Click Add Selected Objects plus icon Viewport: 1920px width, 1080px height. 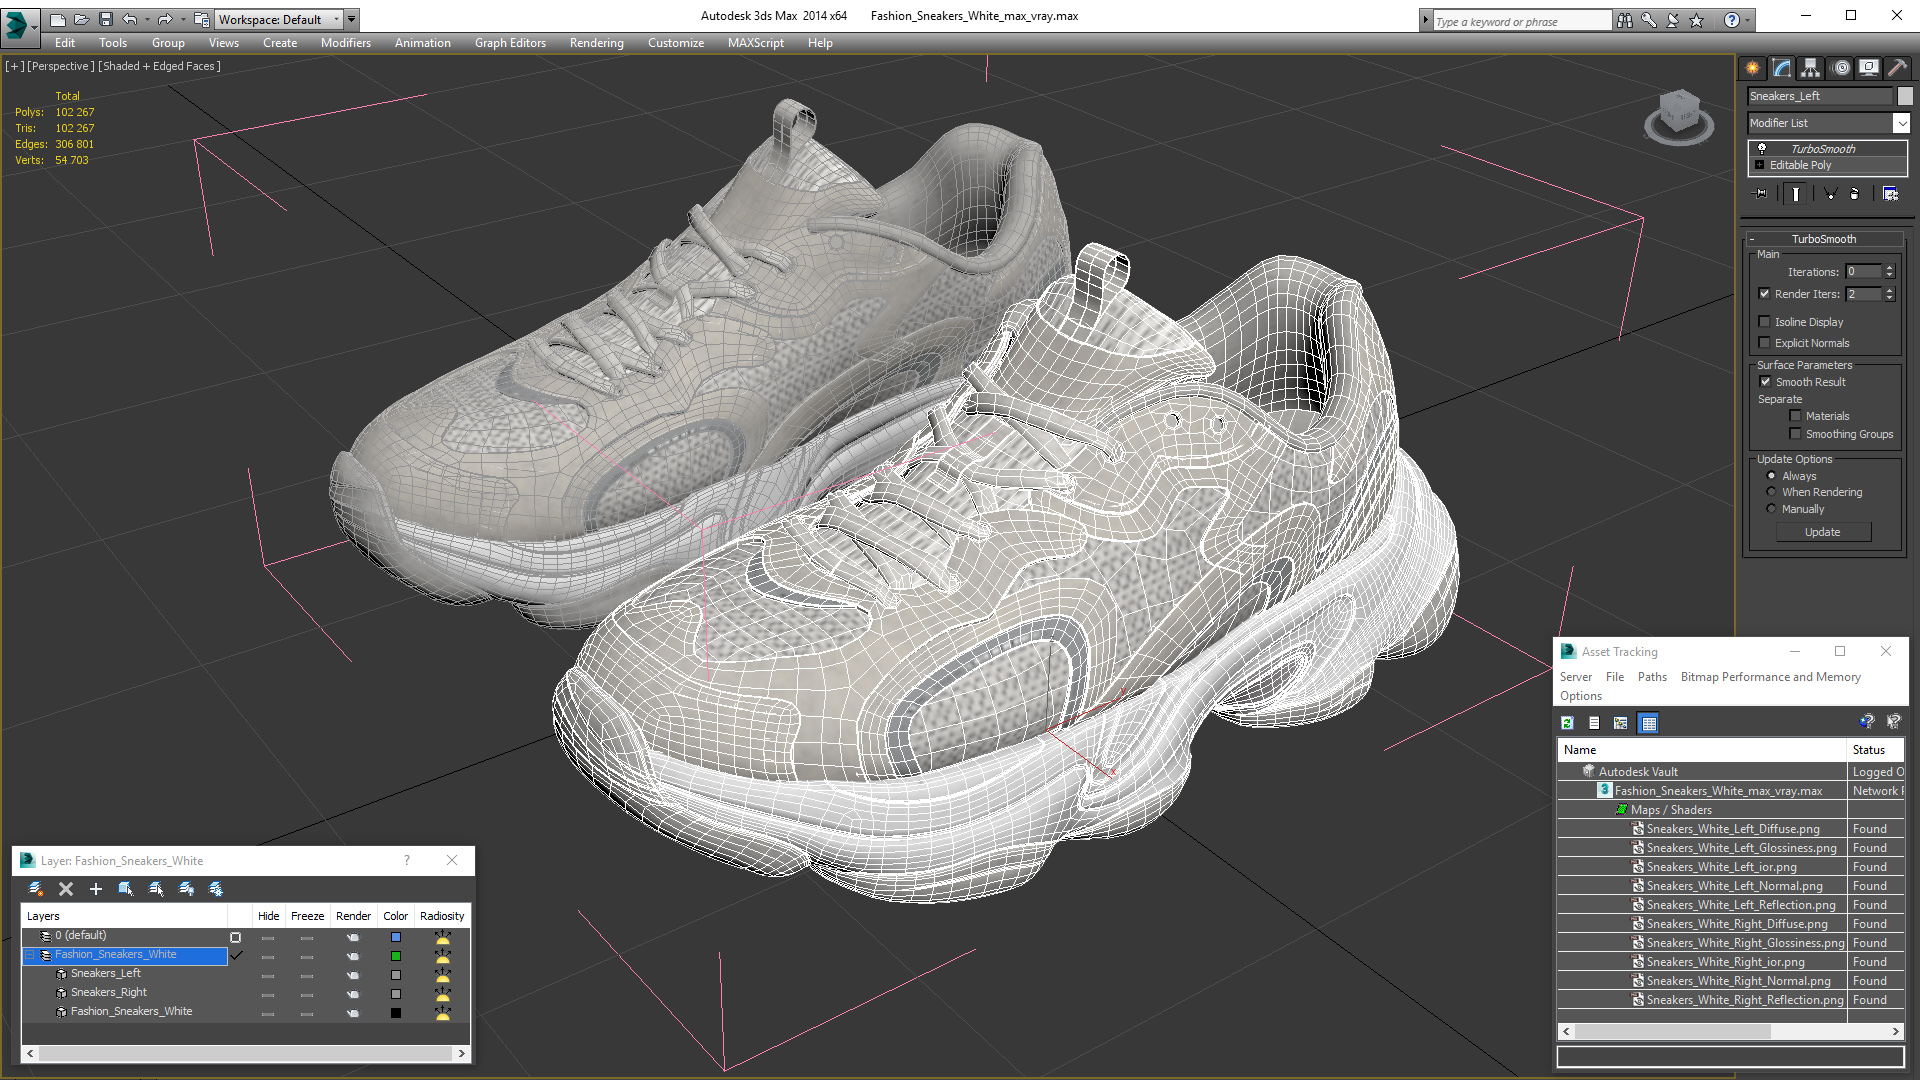[x=96, y=889]
